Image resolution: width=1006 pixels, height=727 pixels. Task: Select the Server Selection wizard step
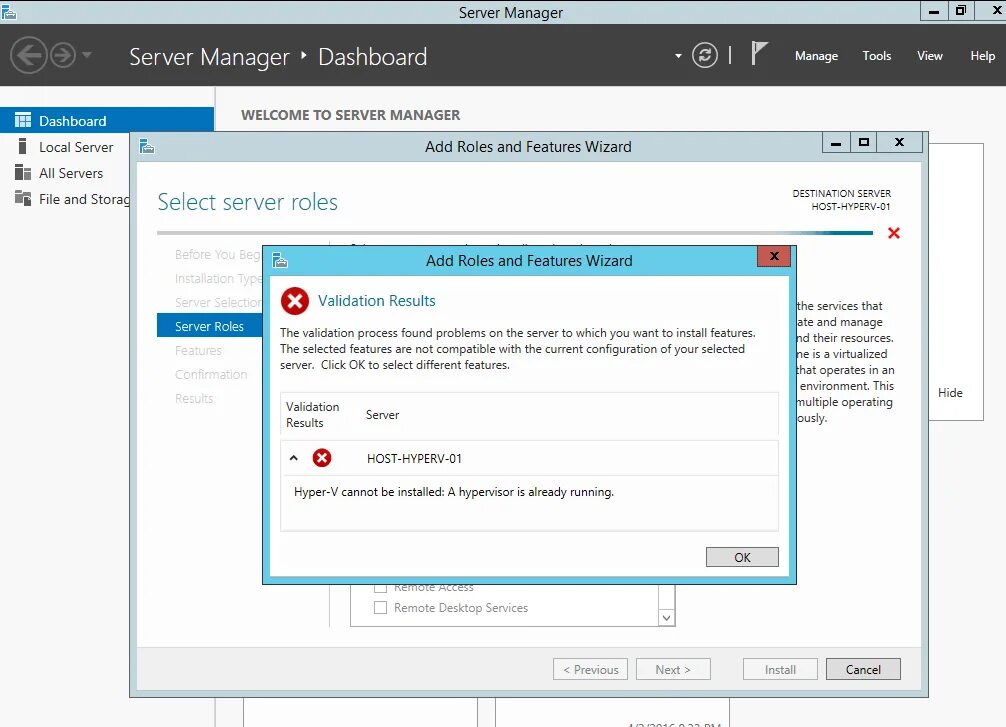(x=218, y=302)
